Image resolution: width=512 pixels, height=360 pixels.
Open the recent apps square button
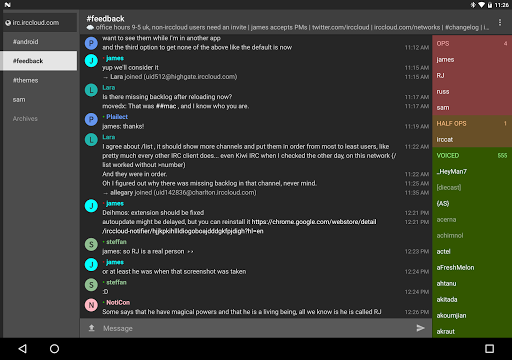[489, 349]
